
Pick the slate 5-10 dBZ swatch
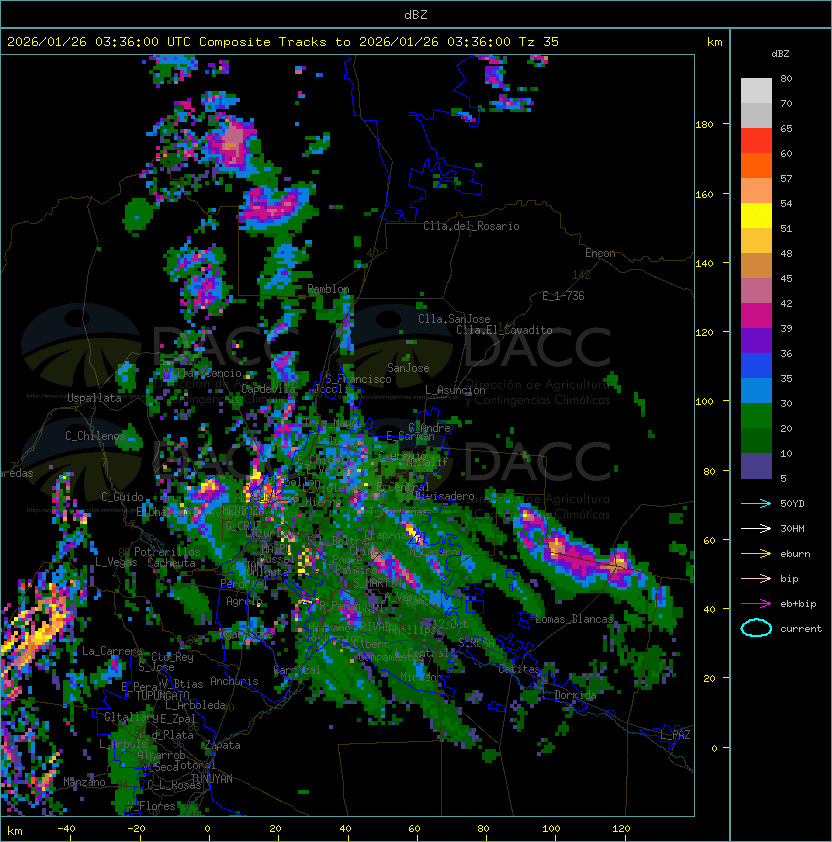click(756, 466)
